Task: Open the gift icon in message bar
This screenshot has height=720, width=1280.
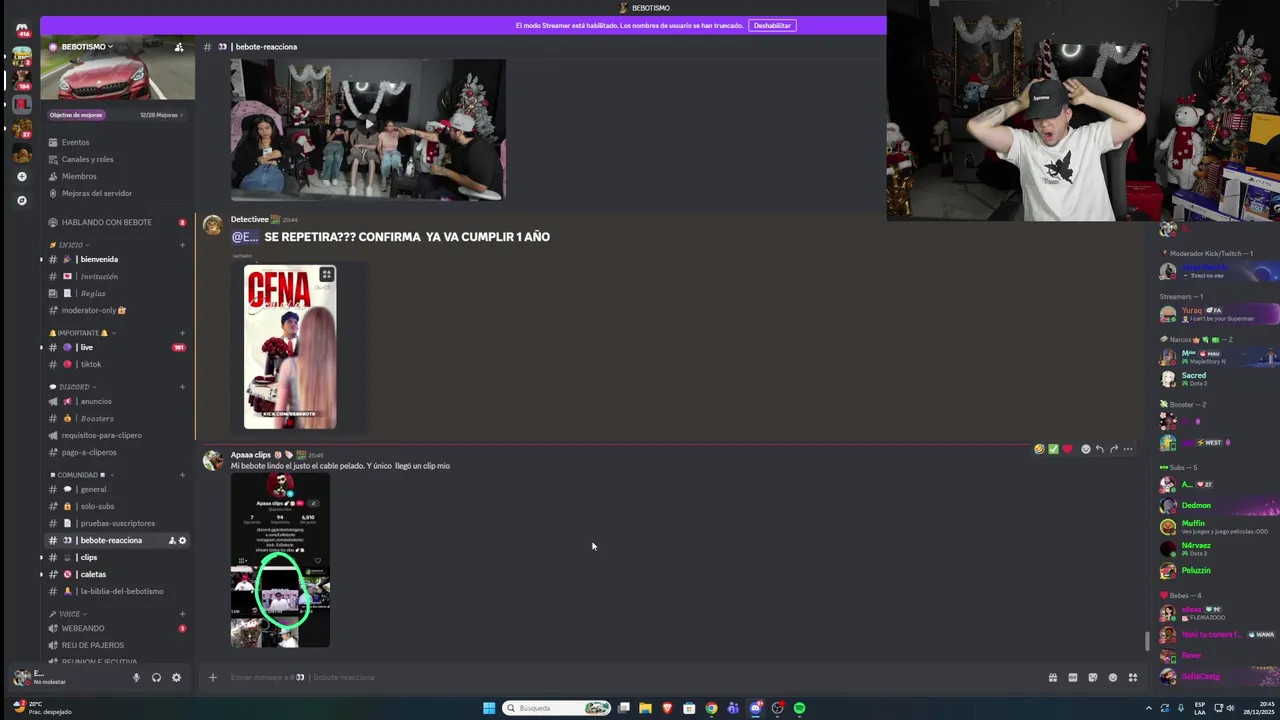Action: (1053, 677)
